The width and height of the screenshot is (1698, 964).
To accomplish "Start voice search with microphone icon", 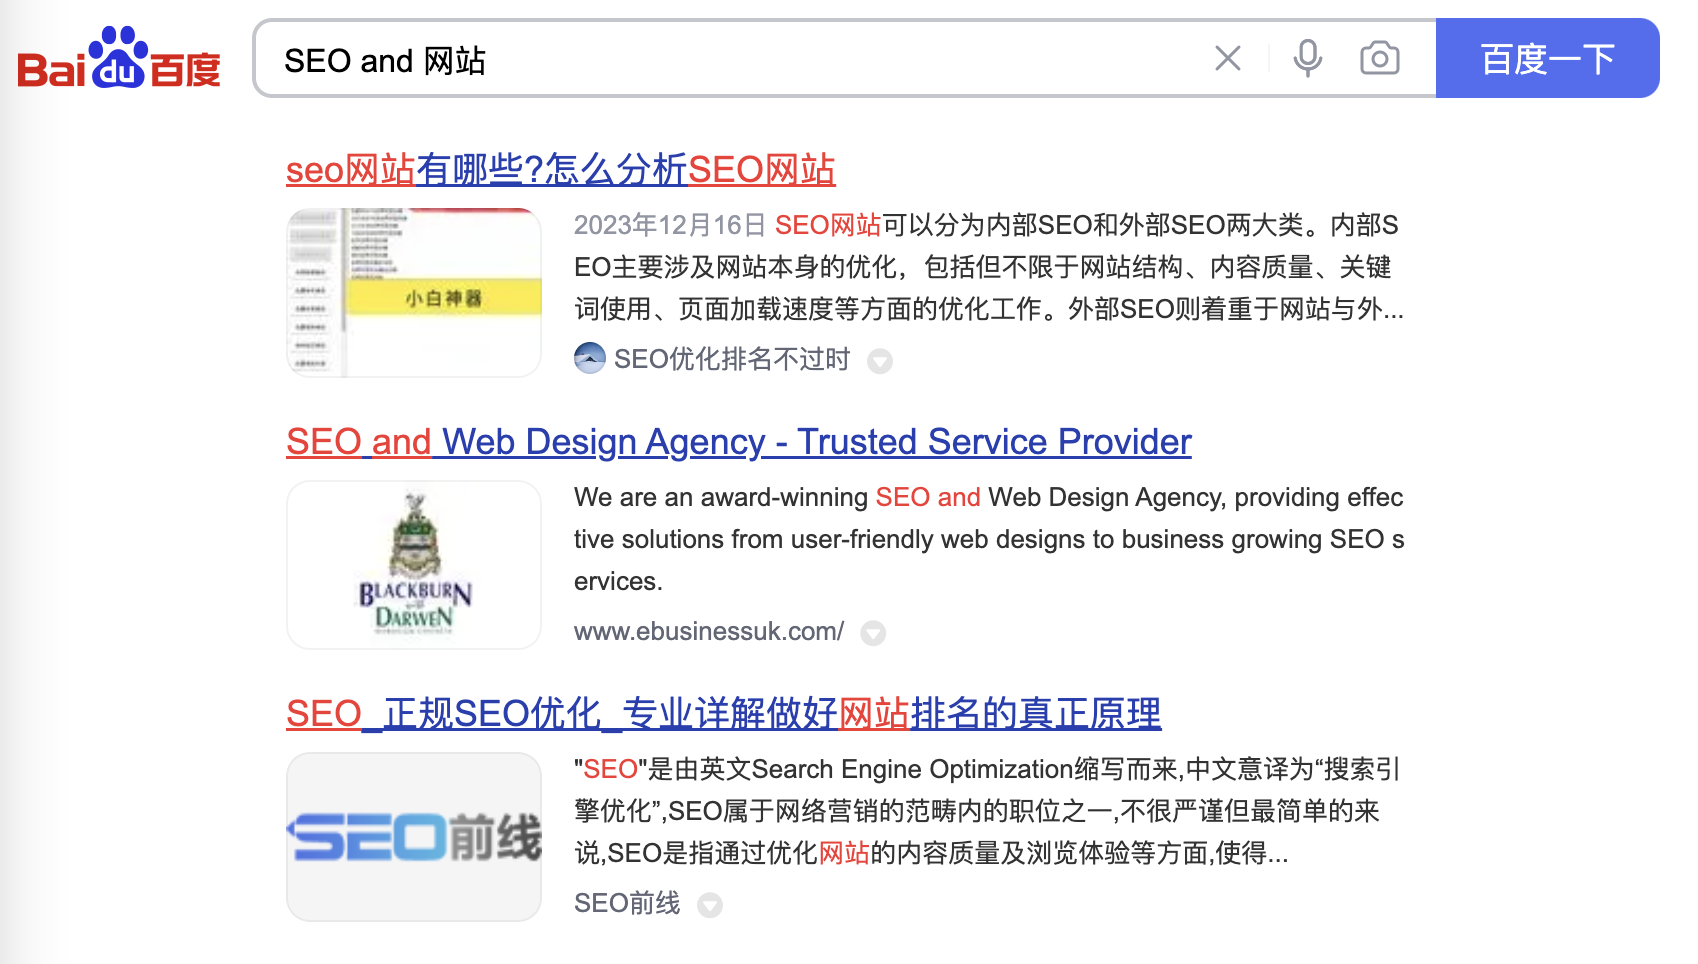I will pyautogui.click(x=1307, y=59).
